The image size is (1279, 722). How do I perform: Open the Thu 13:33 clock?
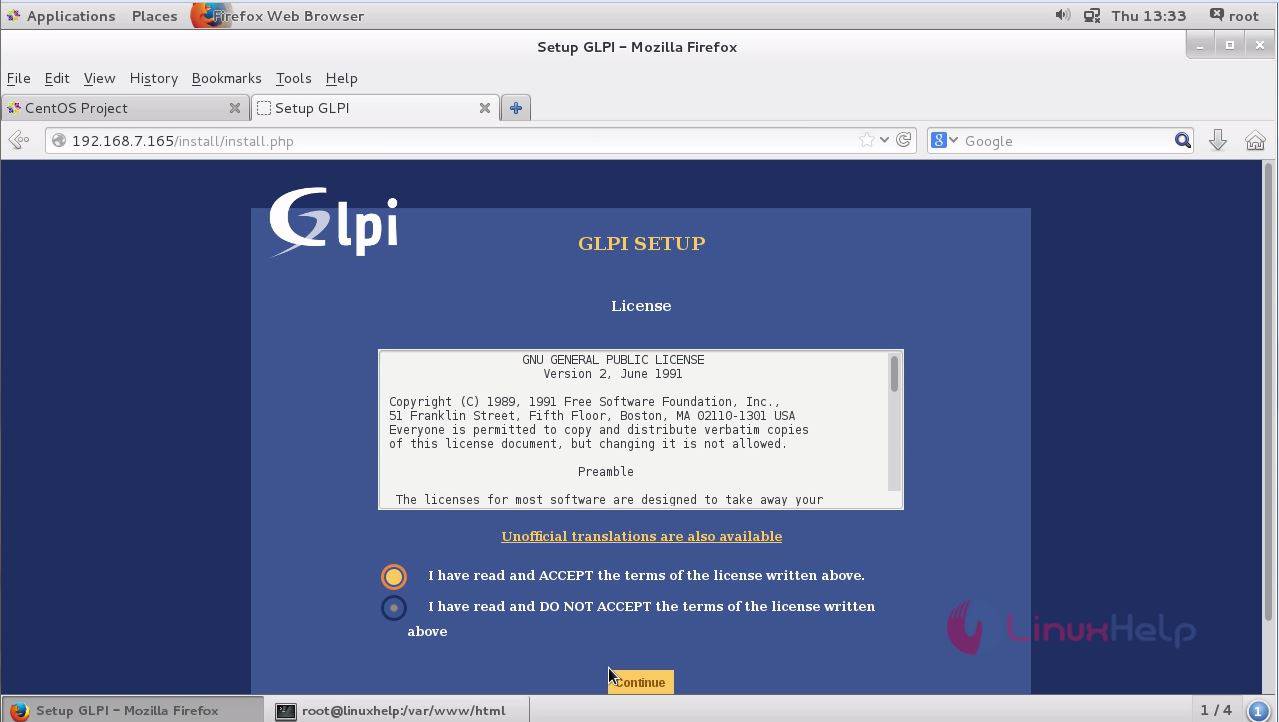1148,16
